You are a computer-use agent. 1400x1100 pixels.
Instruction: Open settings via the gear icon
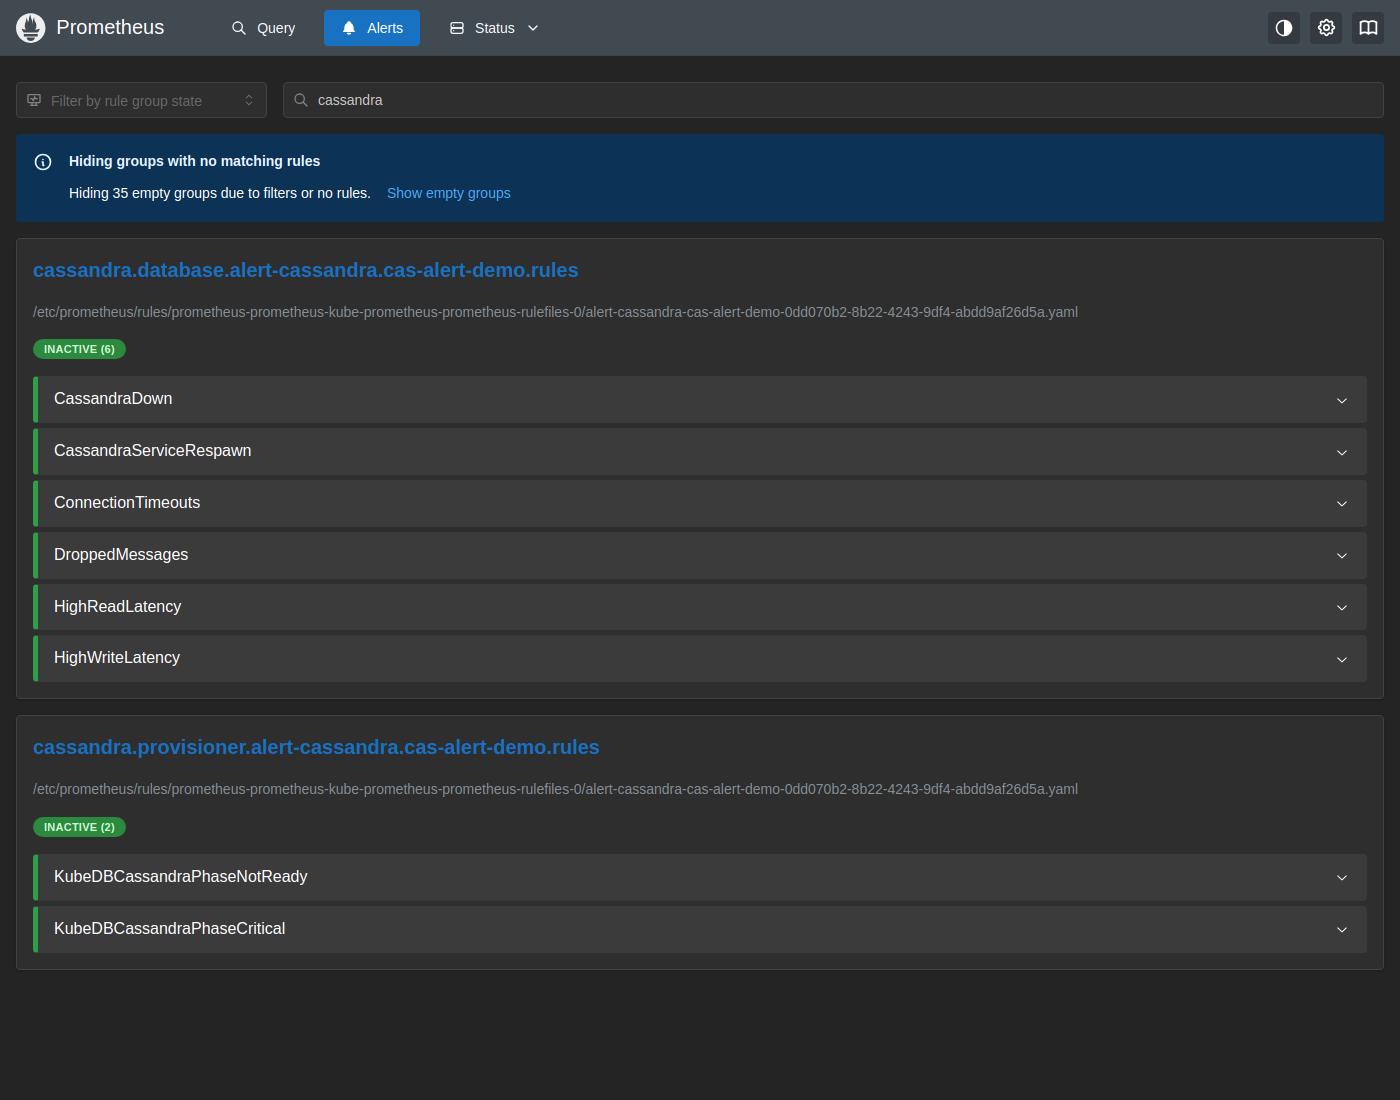(x=1326, y=28)
